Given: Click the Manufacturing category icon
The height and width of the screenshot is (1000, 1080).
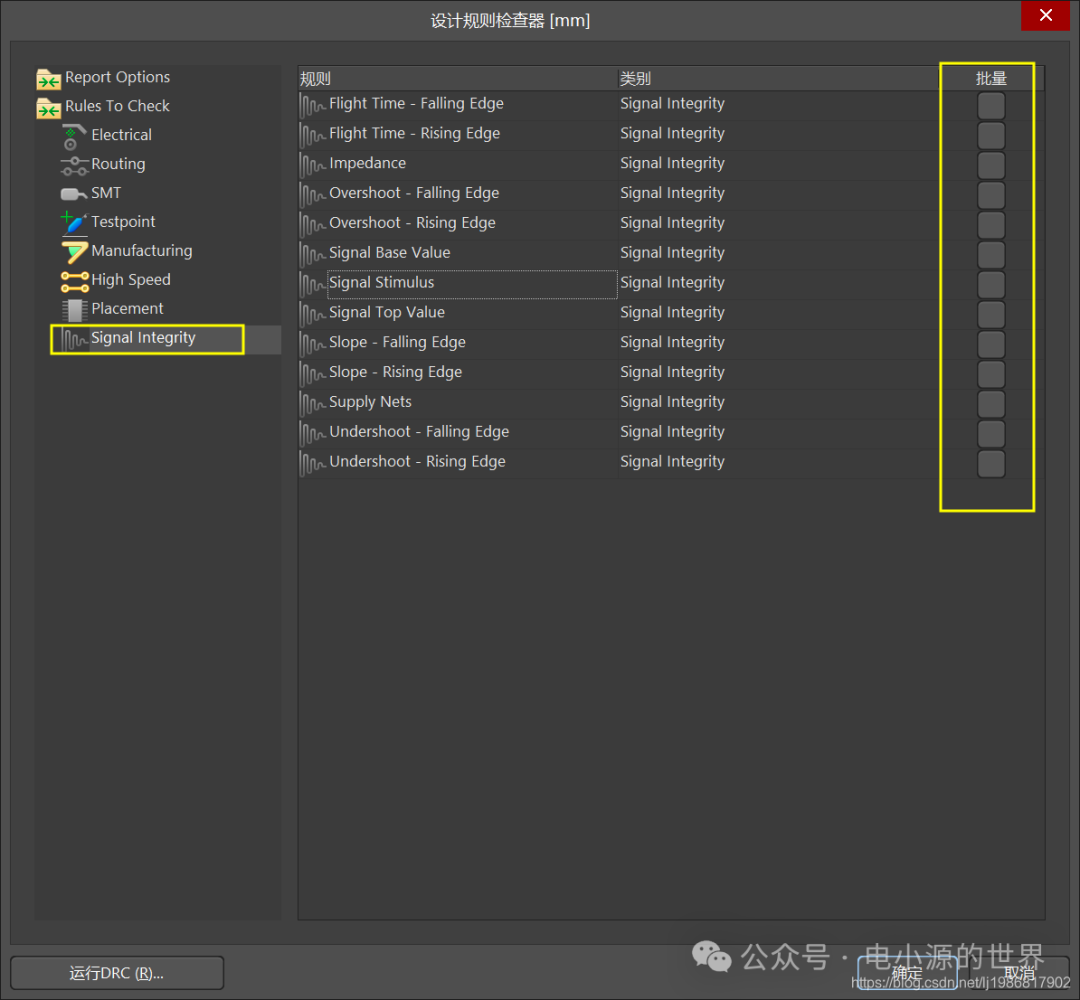Looking at the screenshot, I should click(x=74, y=251).
